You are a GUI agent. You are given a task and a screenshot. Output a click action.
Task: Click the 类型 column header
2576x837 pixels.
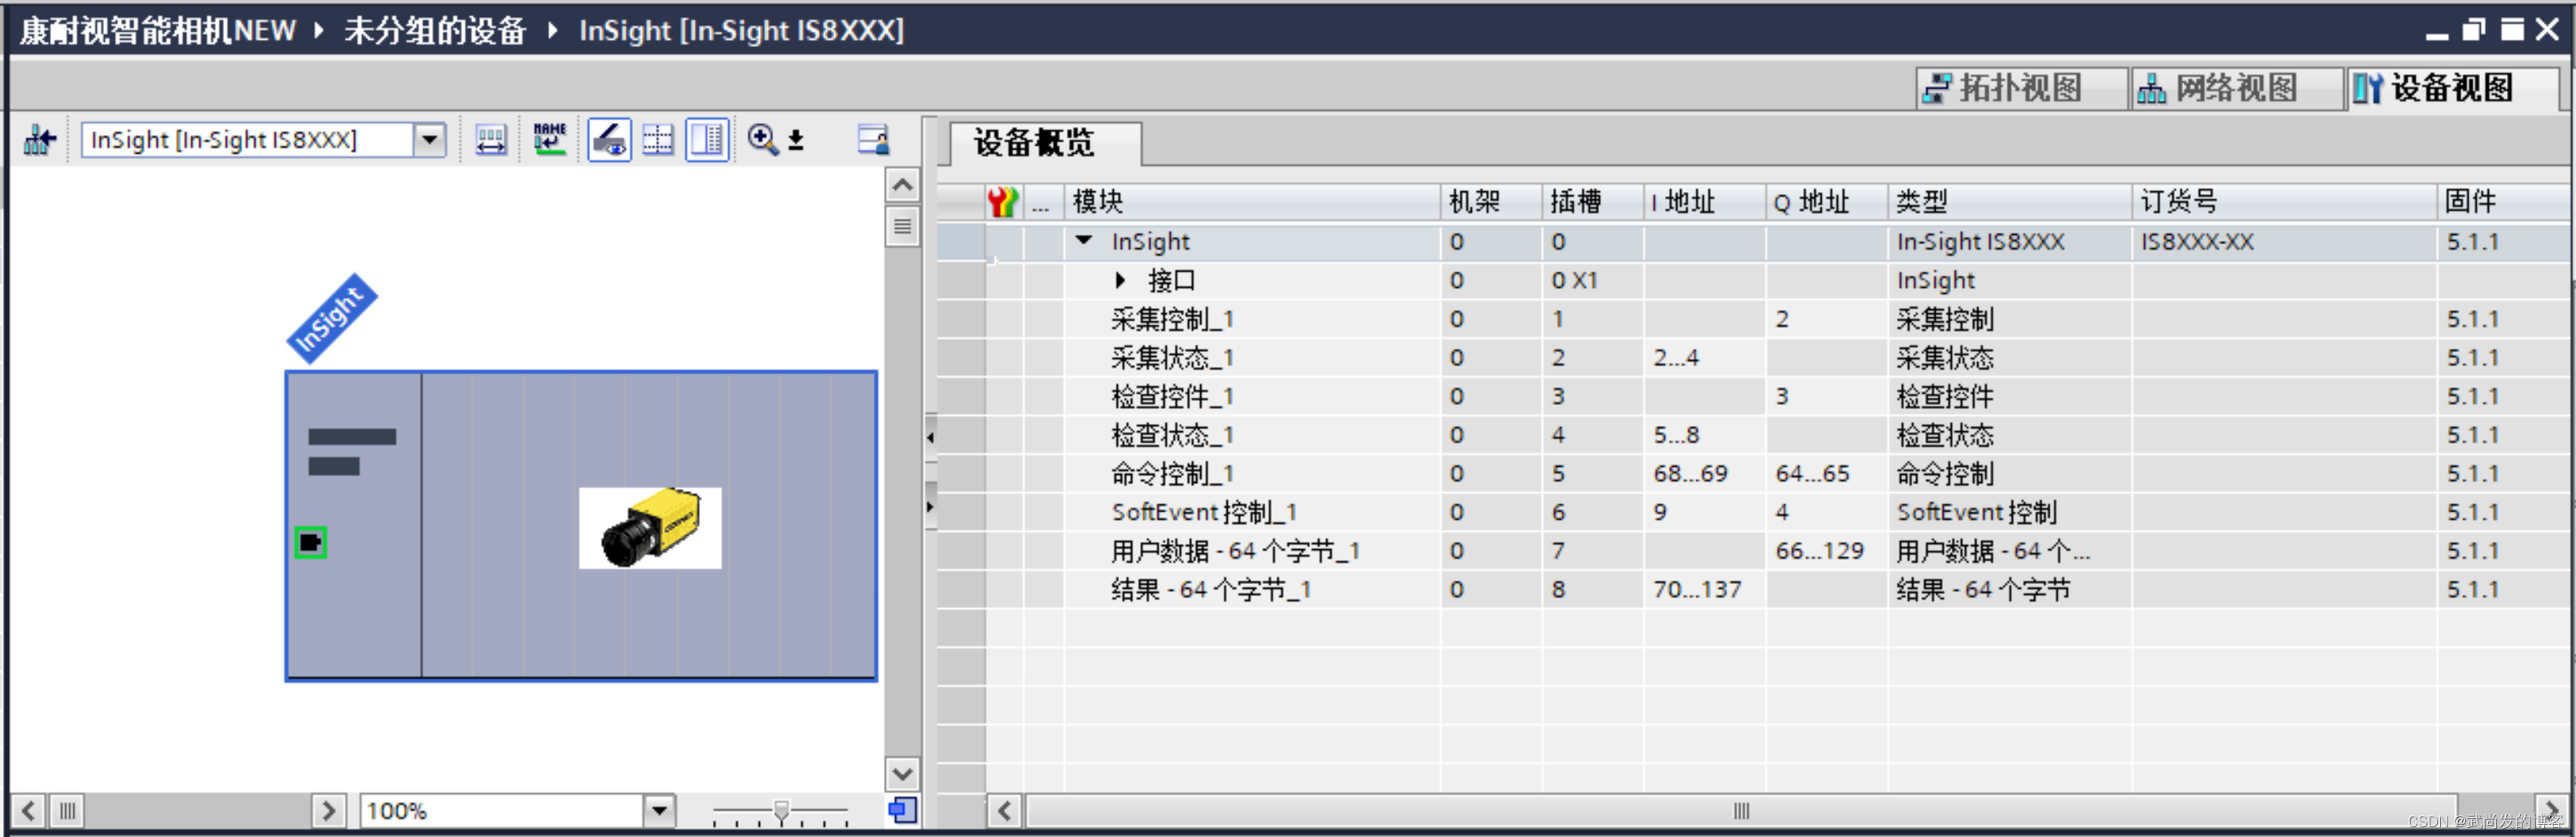pyautogui.click(x=2010, y=202)
